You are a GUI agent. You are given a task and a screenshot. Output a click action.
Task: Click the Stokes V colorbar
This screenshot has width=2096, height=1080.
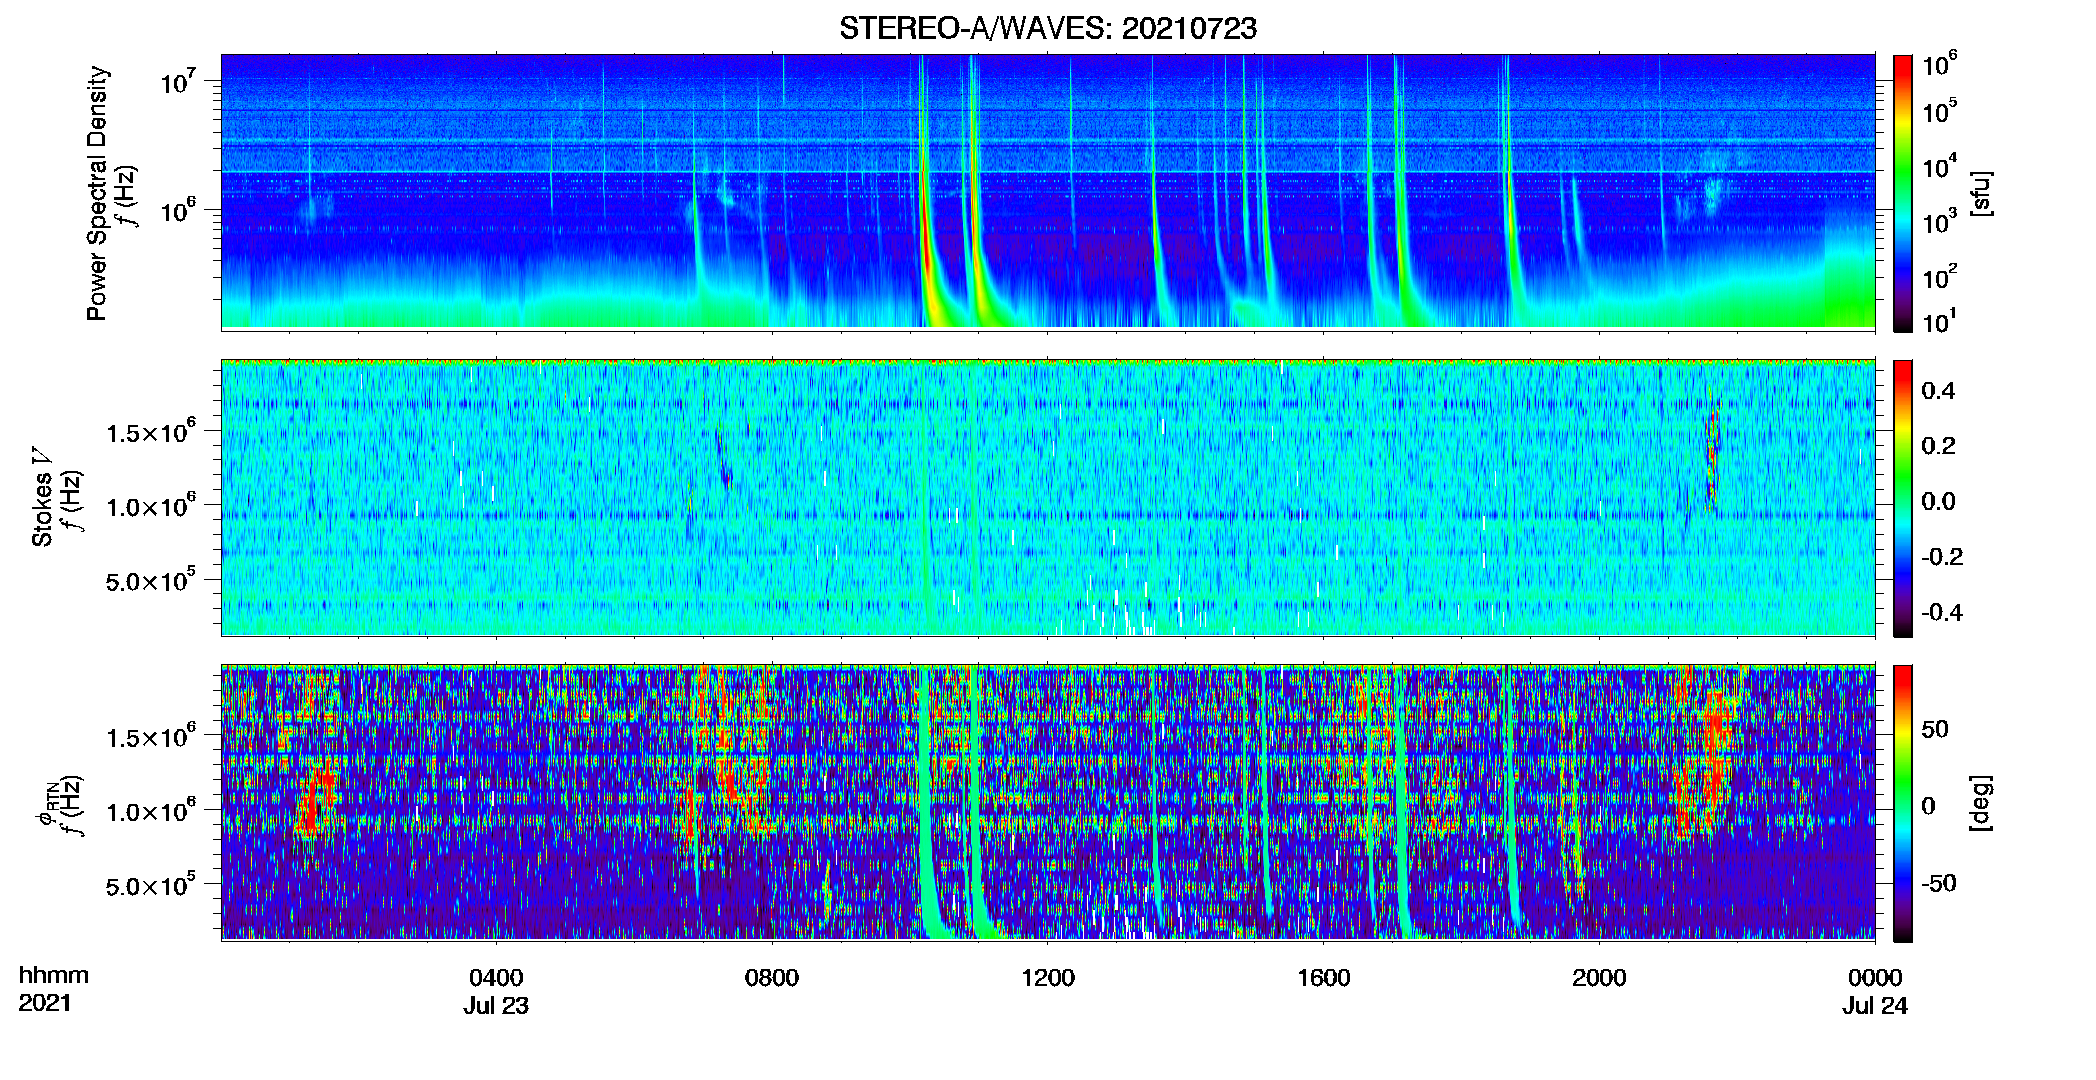(x=1903, y=498)
